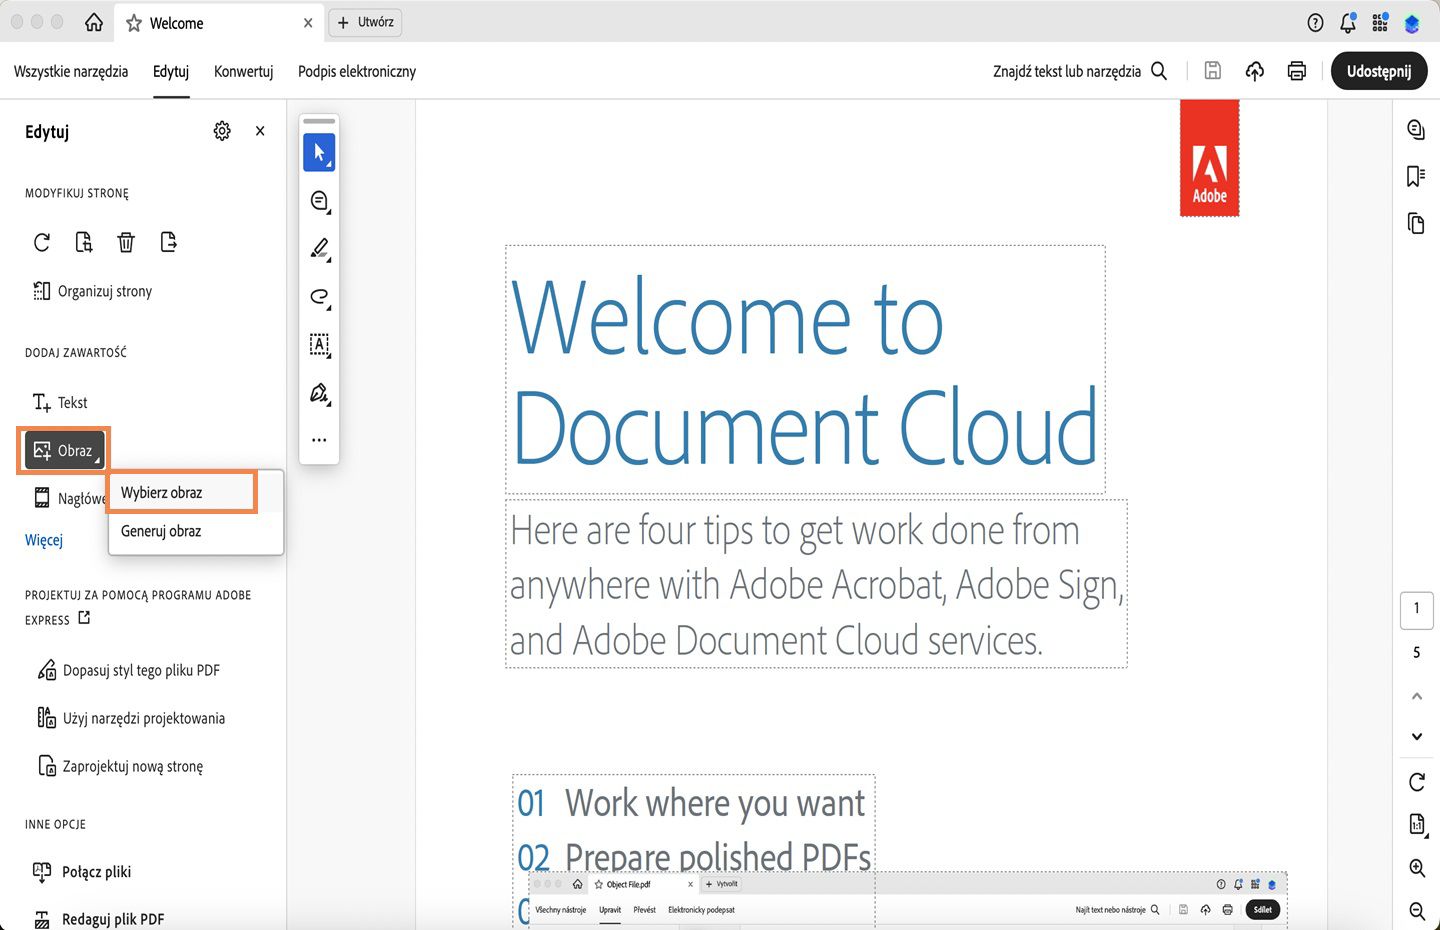
Task: Click the zoom in magnifier icon
Action: 1416,868
